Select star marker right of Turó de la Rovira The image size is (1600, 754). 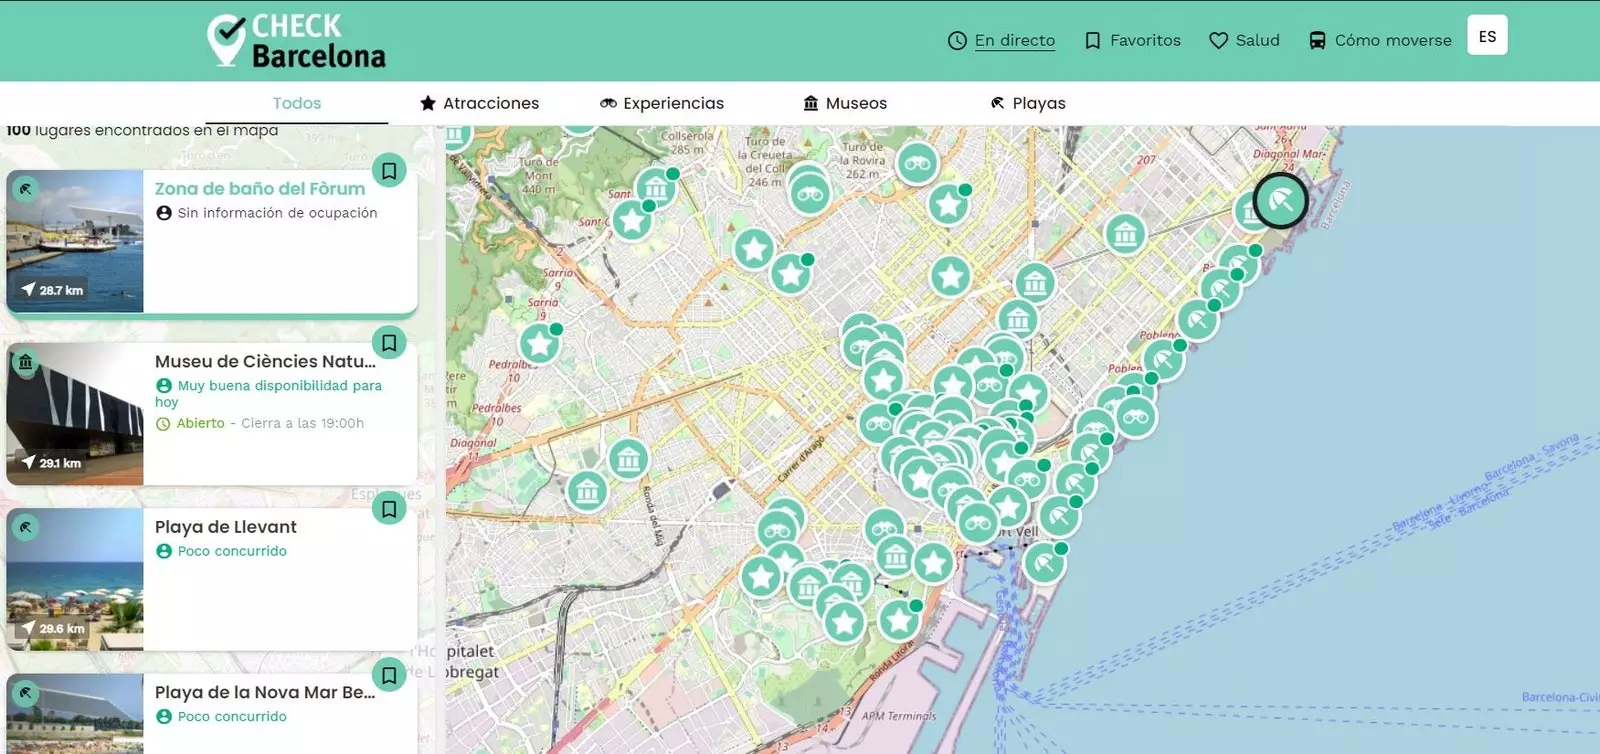coord(947,204)
